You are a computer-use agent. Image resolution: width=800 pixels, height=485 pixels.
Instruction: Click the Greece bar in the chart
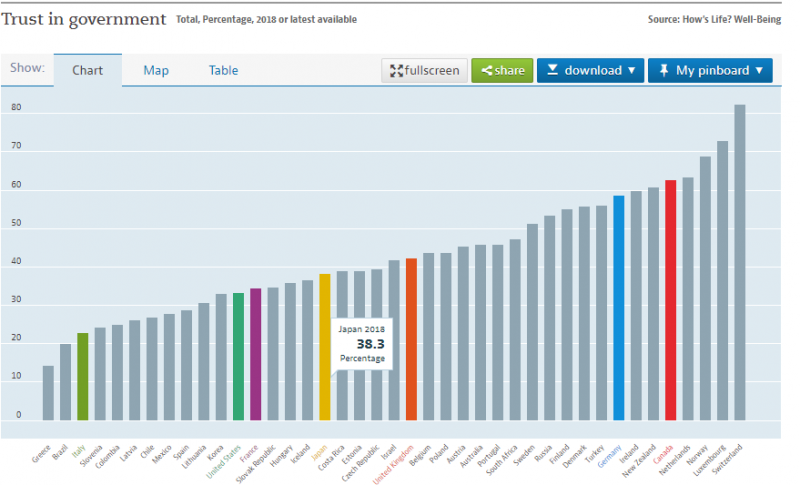point(48,393)
